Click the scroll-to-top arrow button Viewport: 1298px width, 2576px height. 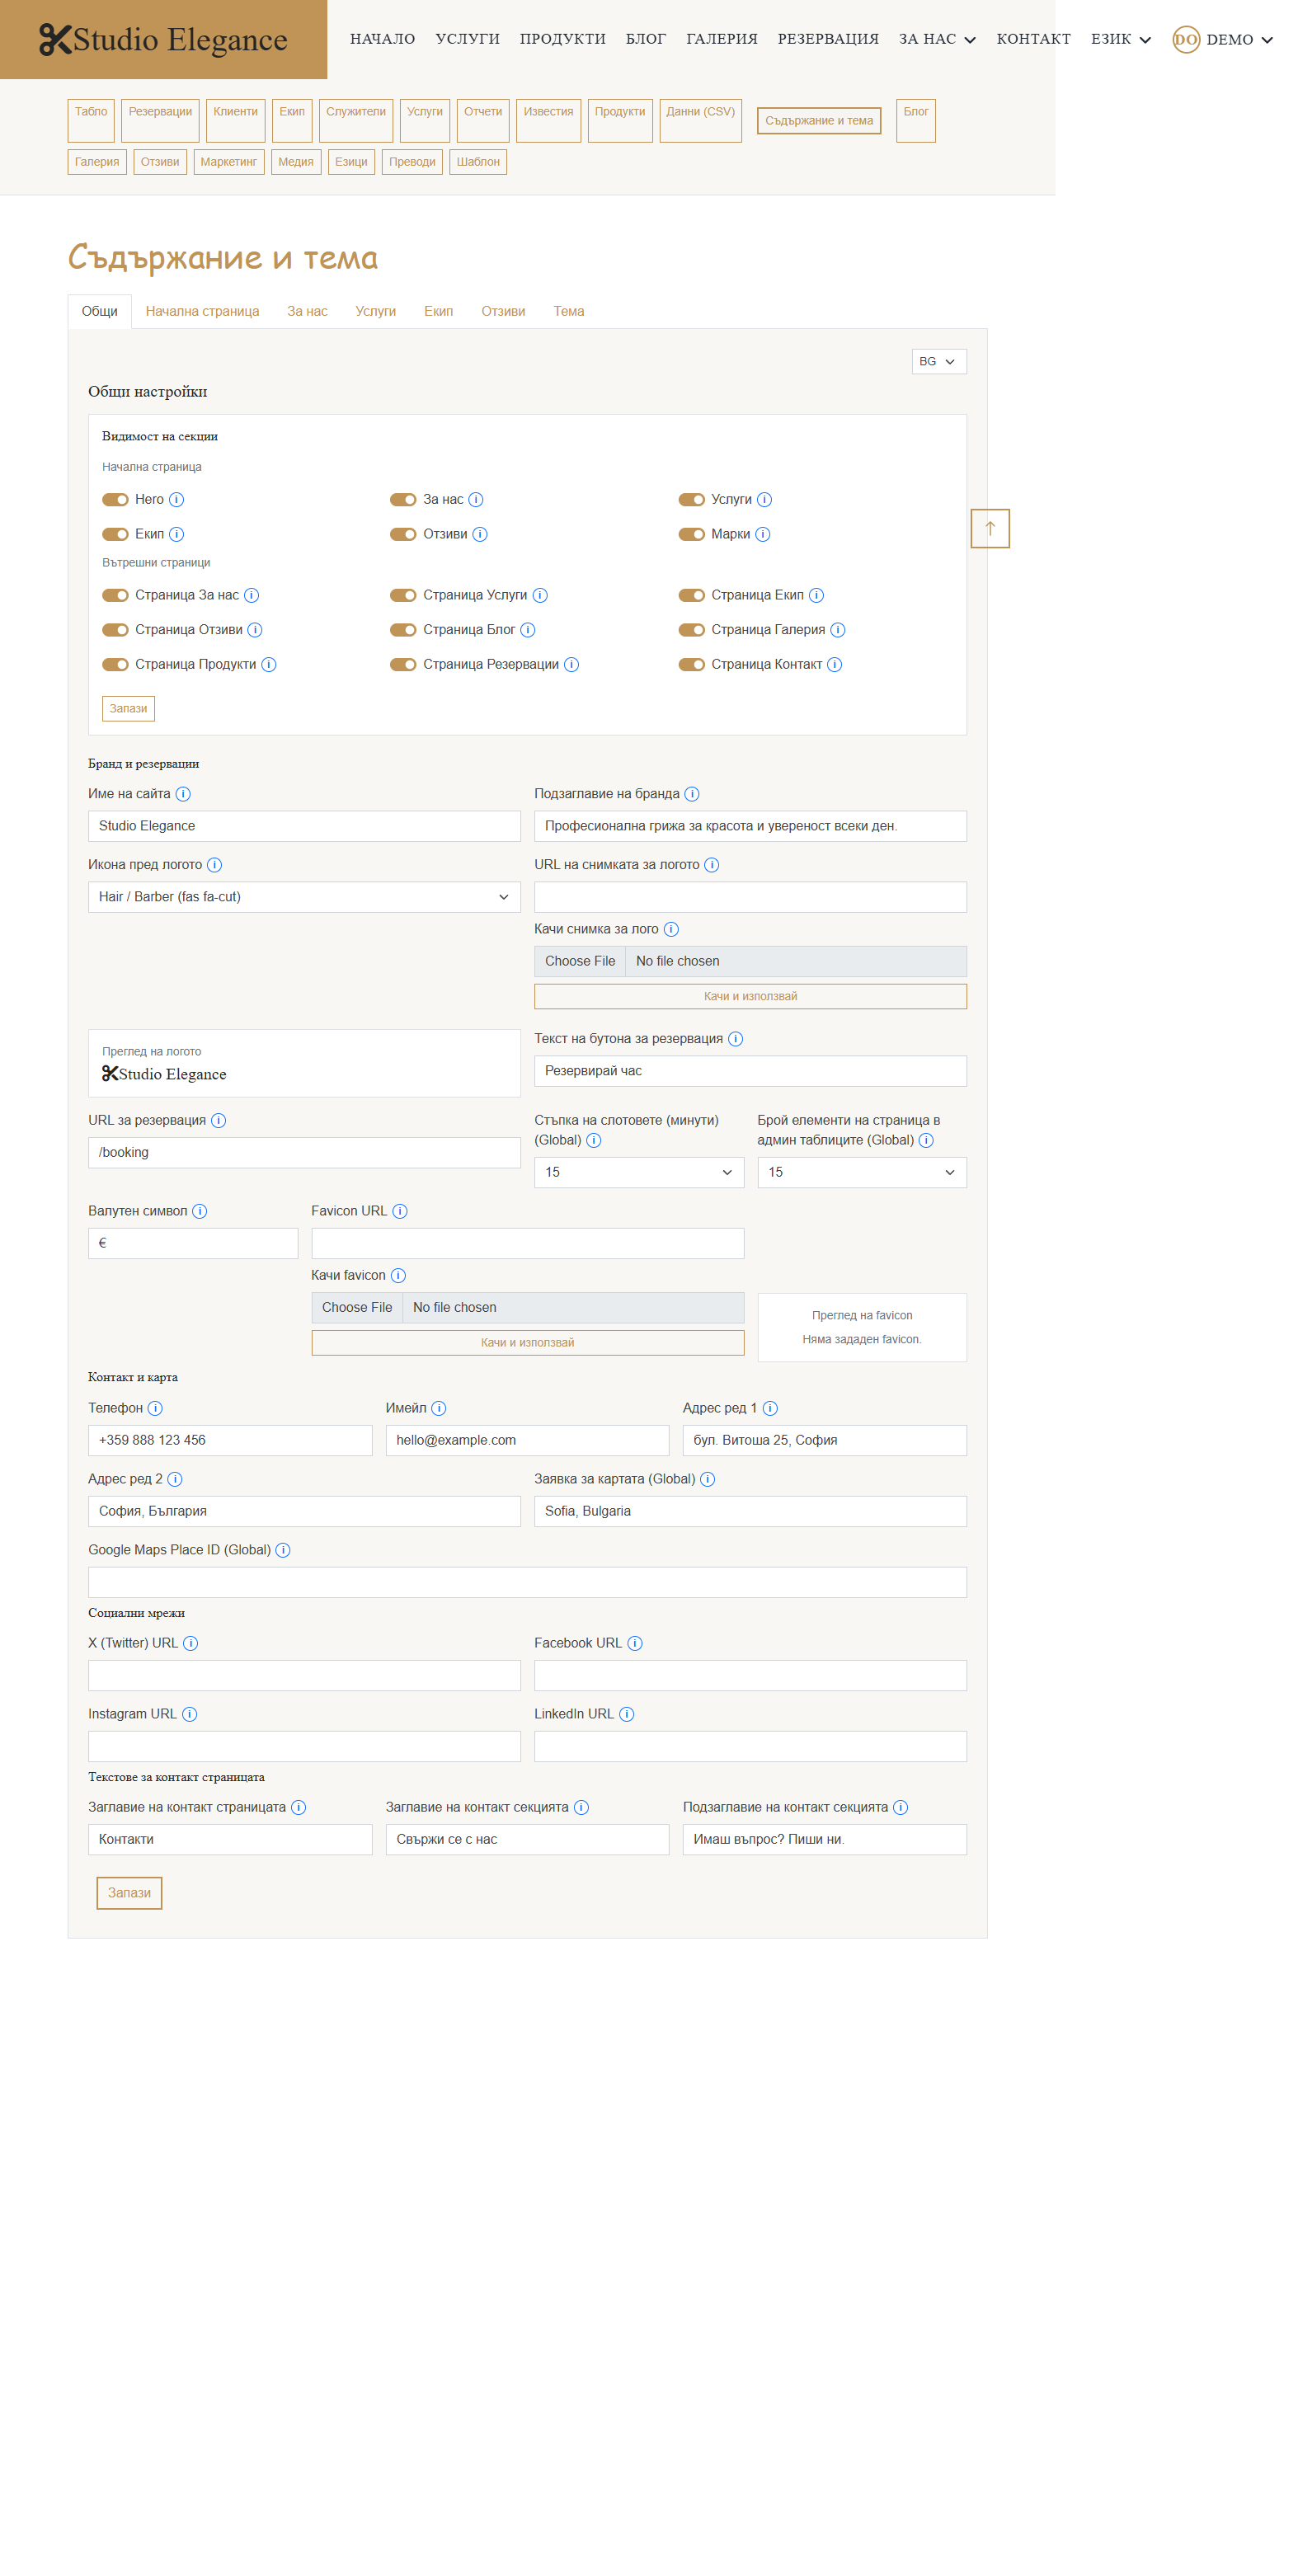click(990, 528)
